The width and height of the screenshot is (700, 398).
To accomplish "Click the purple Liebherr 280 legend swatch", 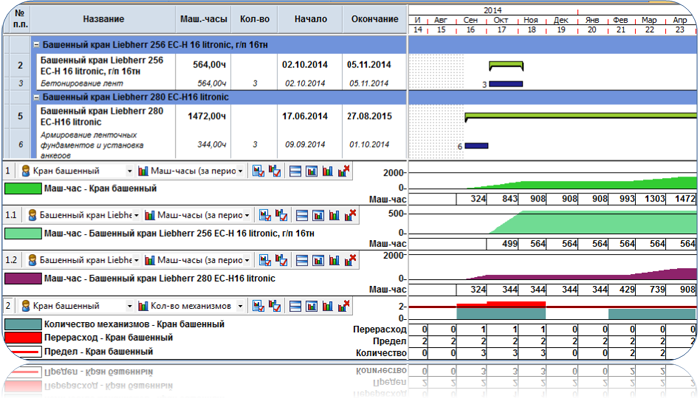I will coord(23,279).
